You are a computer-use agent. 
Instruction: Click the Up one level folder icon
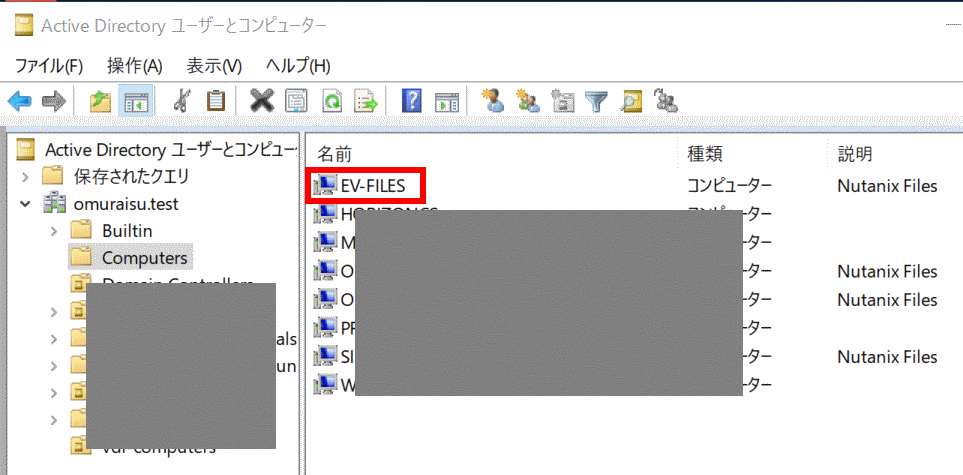coord(101,101)
